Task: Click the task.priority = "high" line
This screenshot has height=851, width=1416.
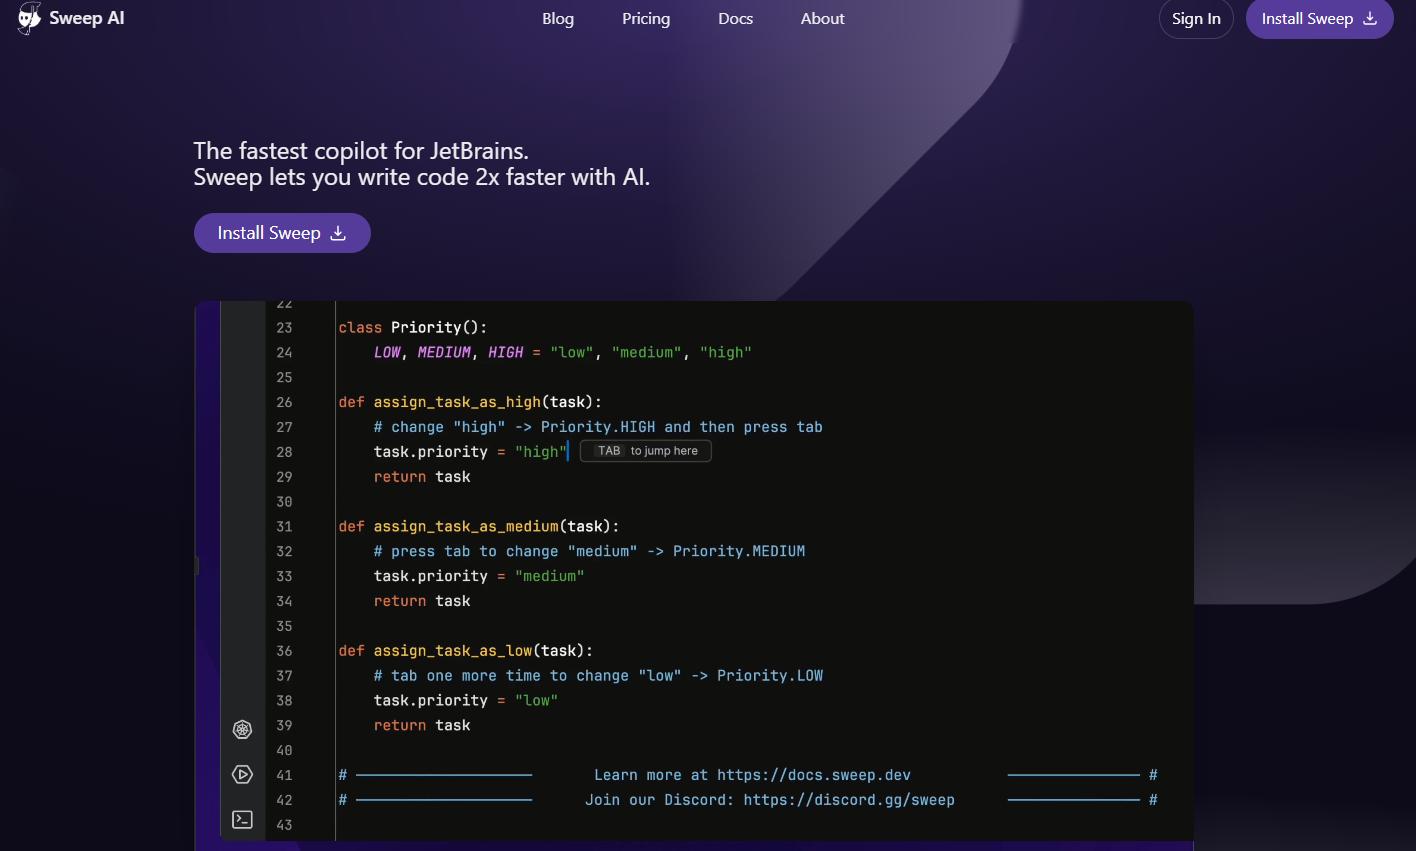Action: (471, 452)
